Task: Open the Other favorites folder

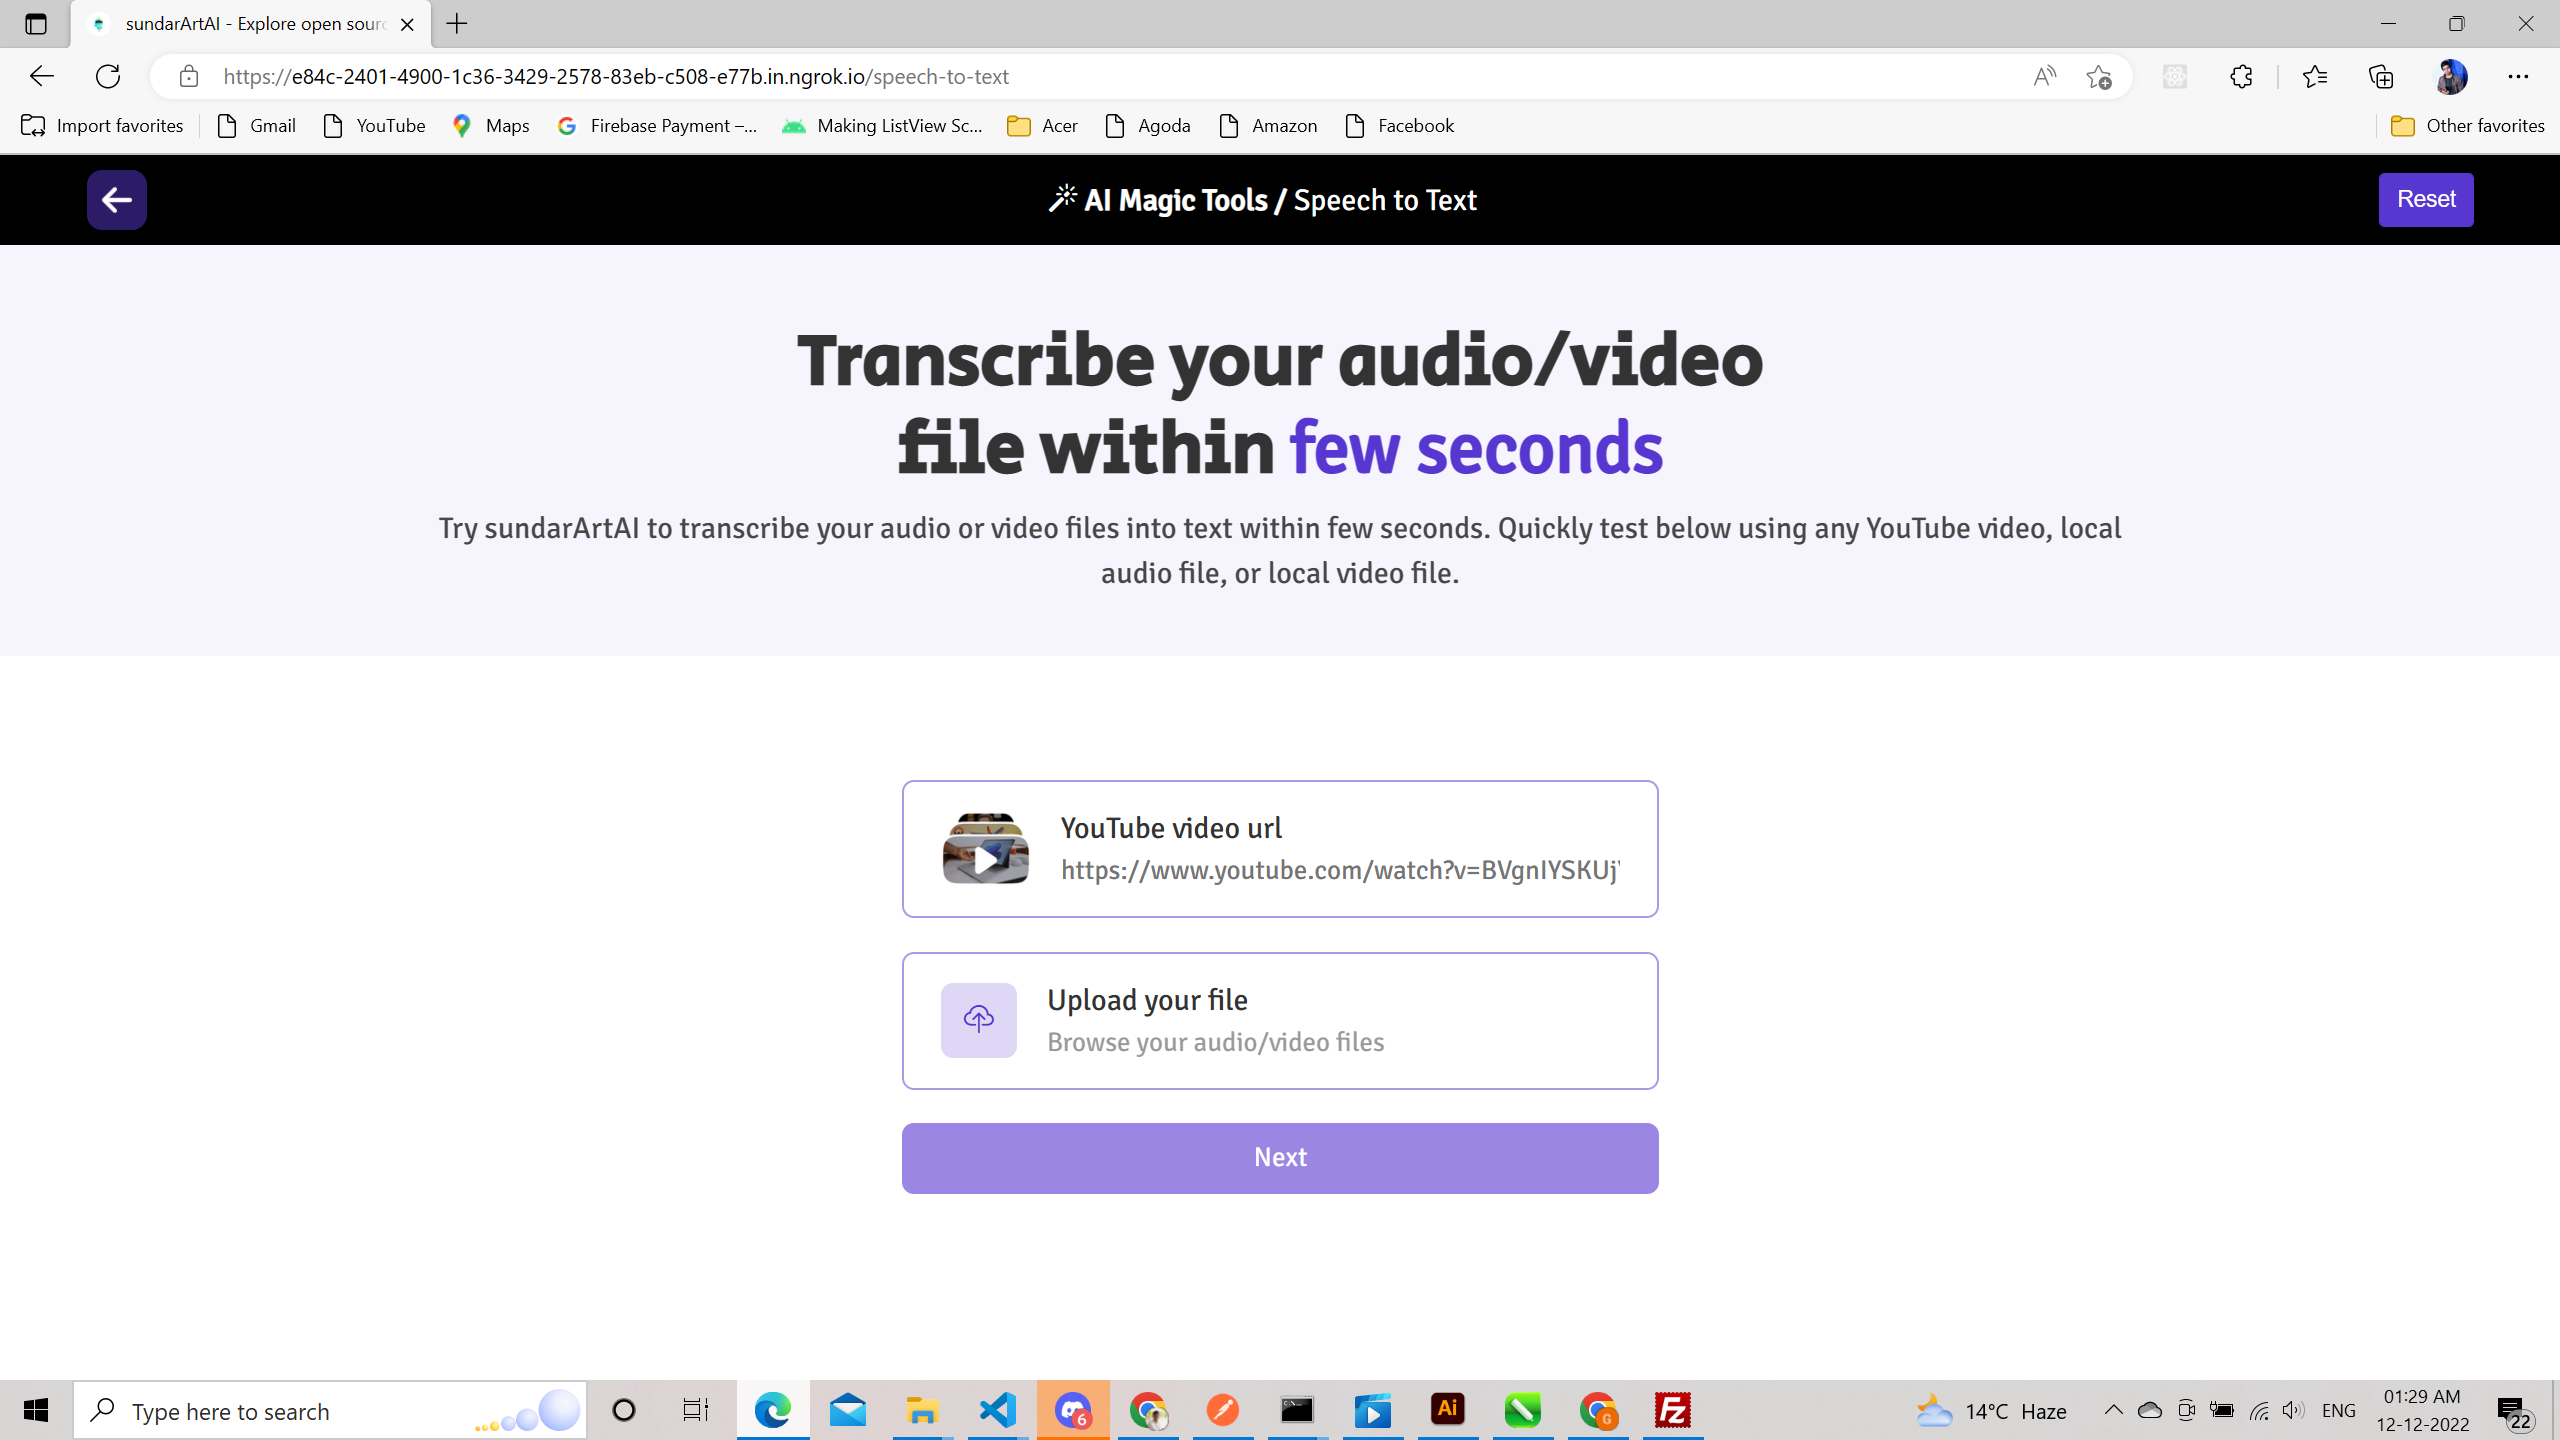Action: [x=2466, y=125]
